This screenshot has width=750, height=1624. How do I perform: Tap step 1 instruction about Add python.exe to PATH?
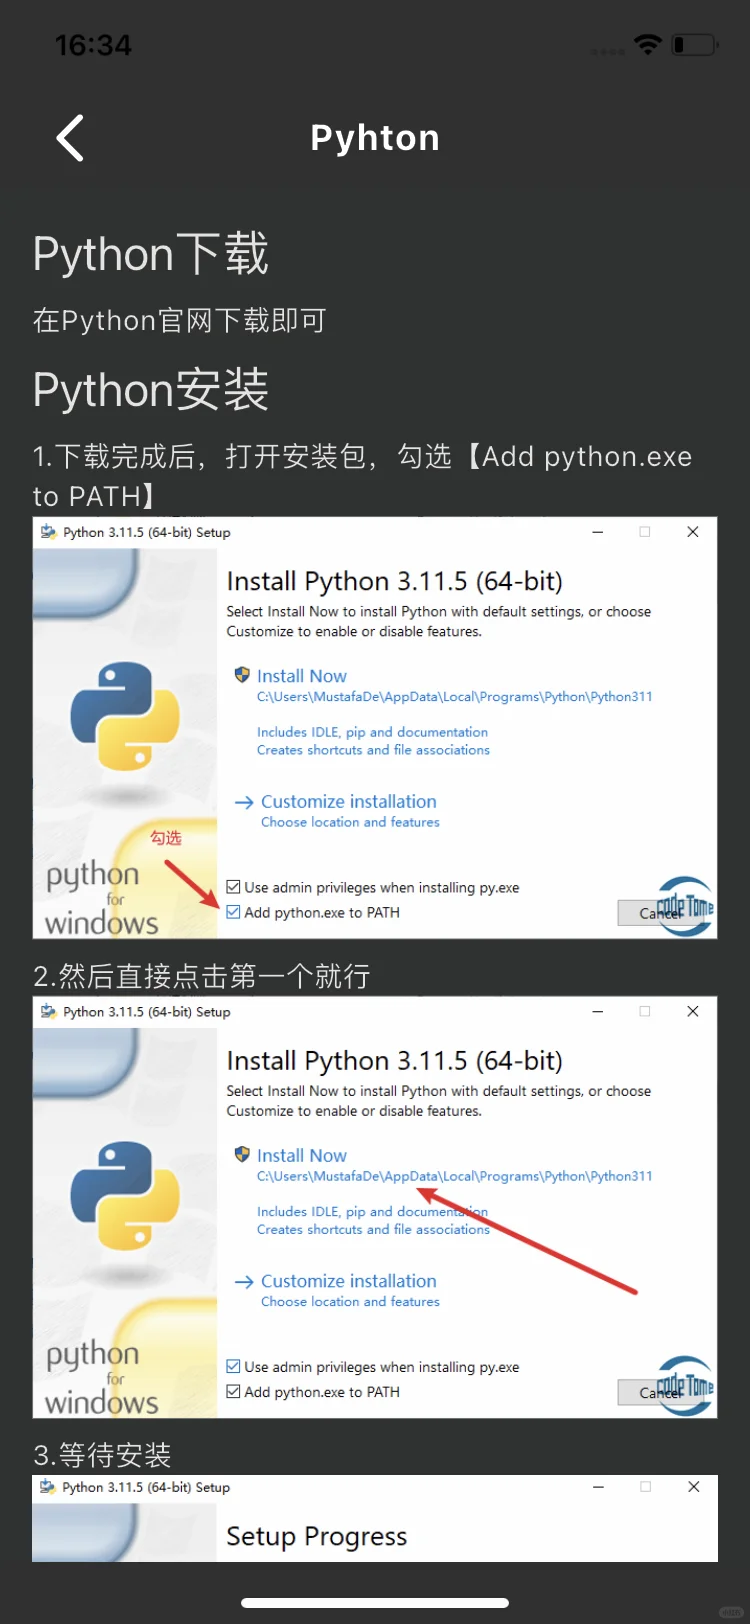pos(363,476)
